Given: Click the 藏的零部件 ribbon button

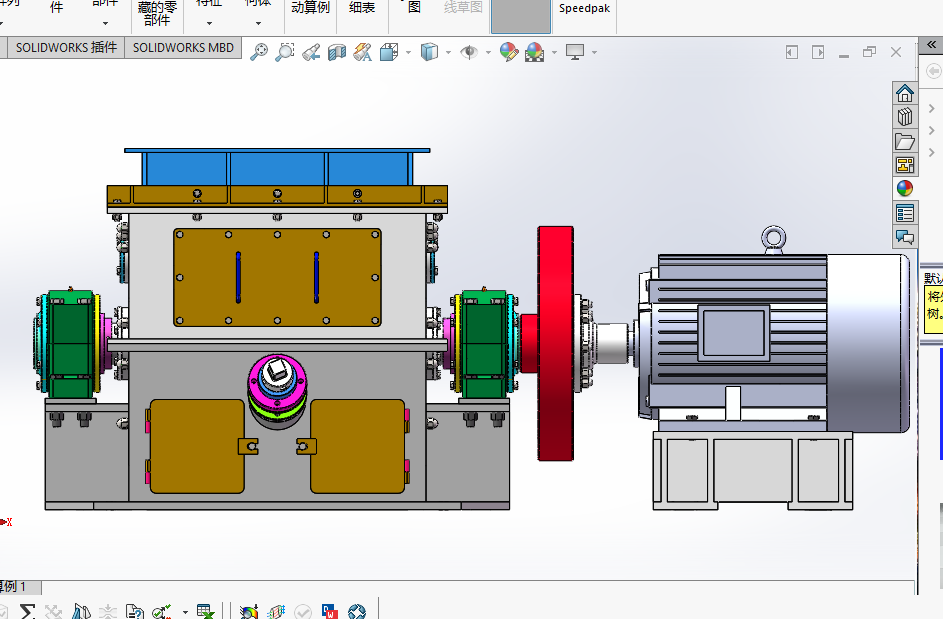Looking at the screenshot, I should click(x=157, y=14).
